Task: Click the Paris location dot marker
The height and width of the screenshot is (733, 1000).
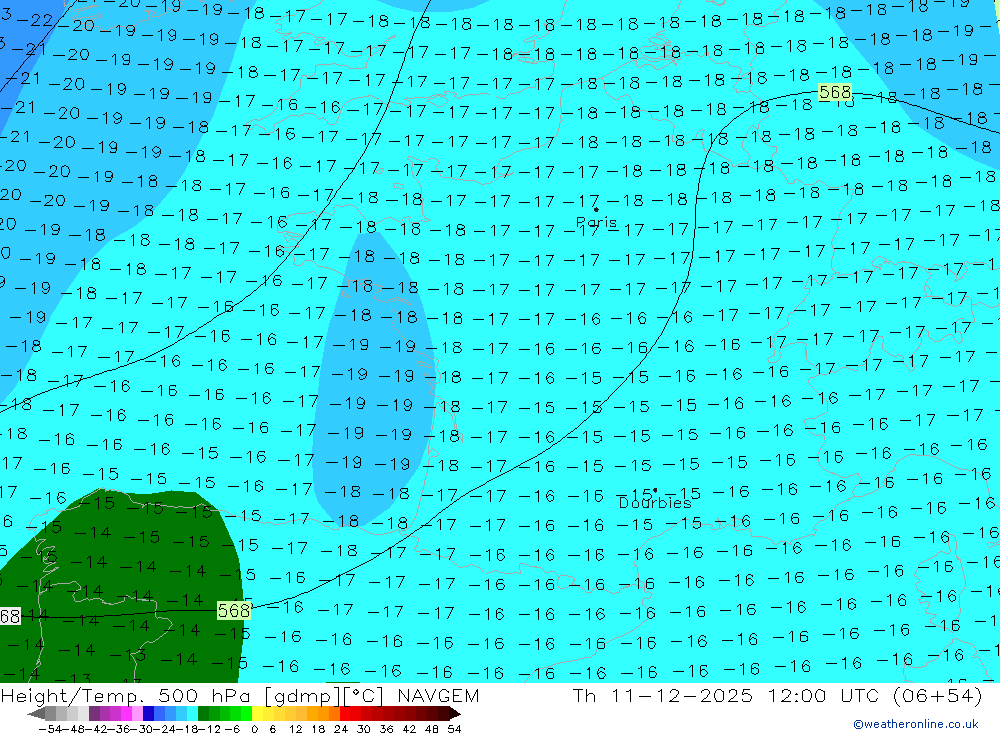Action: pos(596,209)
